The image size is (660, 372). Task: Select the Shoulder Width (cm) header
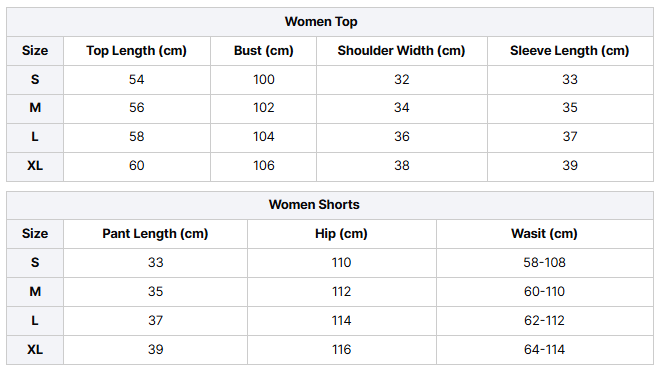tap(401, 50)
